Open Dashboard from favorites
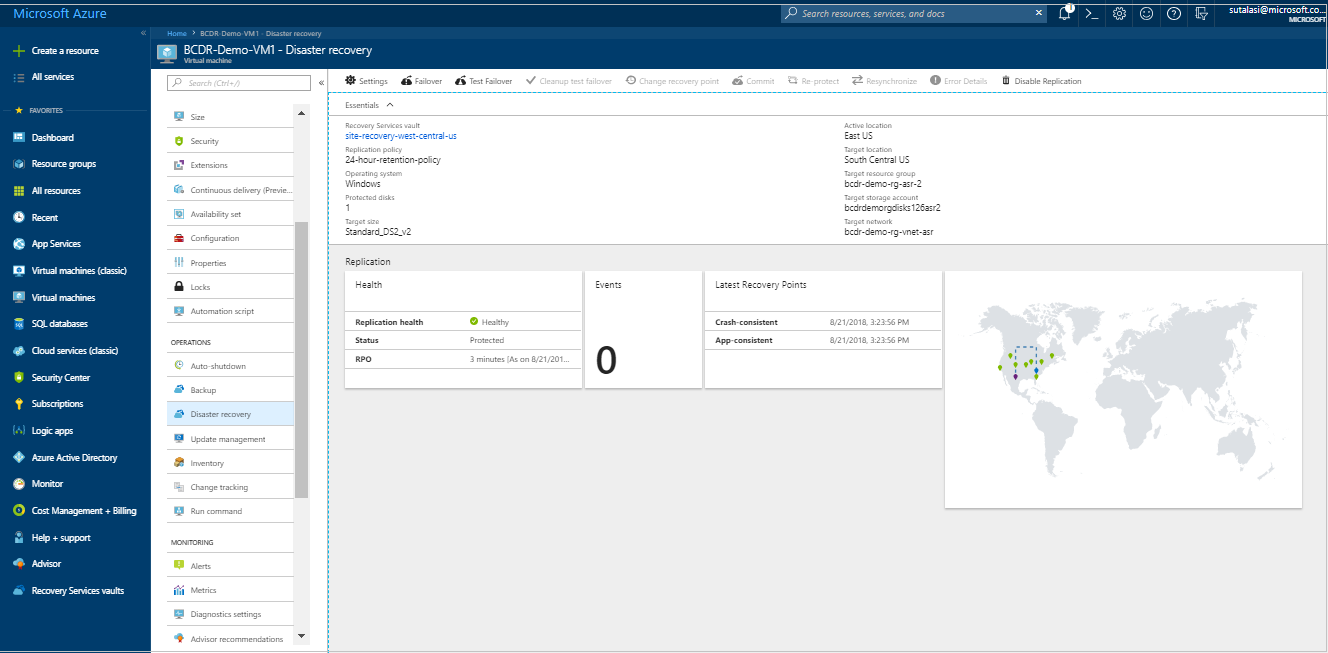The height and width of the screenshot is (653, 1328). click(43, 138)
